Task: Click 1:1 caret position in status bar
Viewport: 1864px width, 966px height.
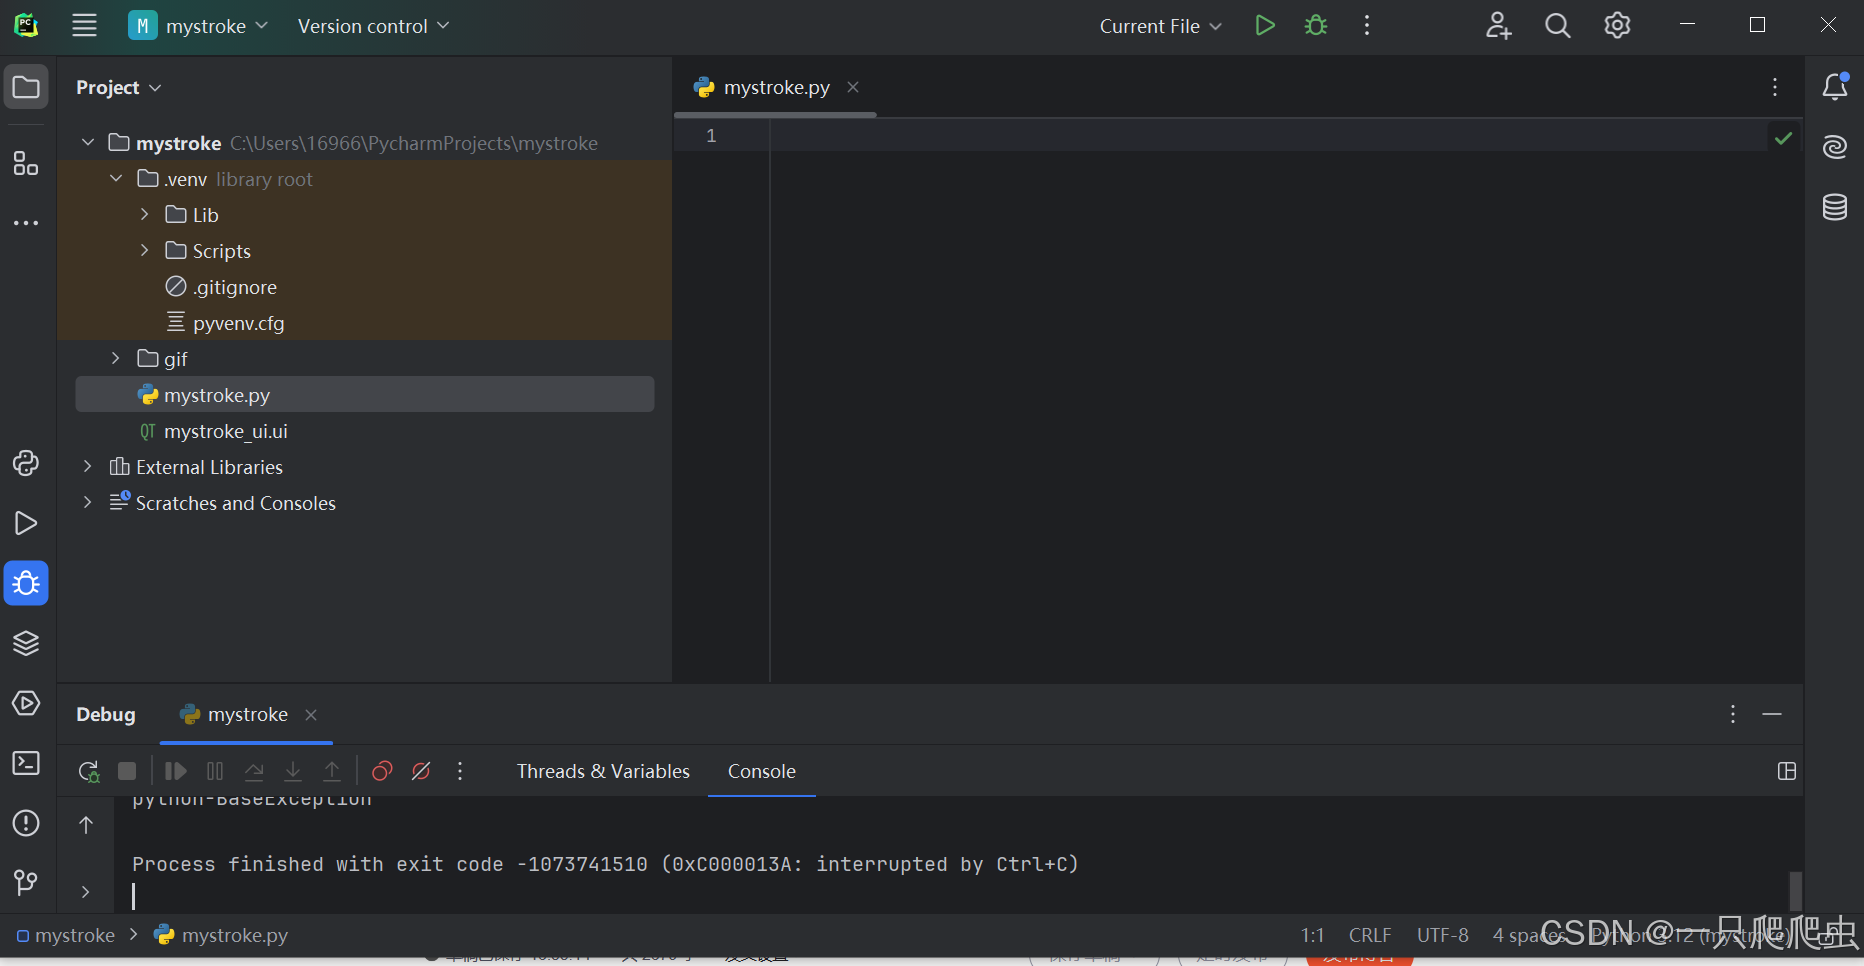Action: click(1312, 935)
